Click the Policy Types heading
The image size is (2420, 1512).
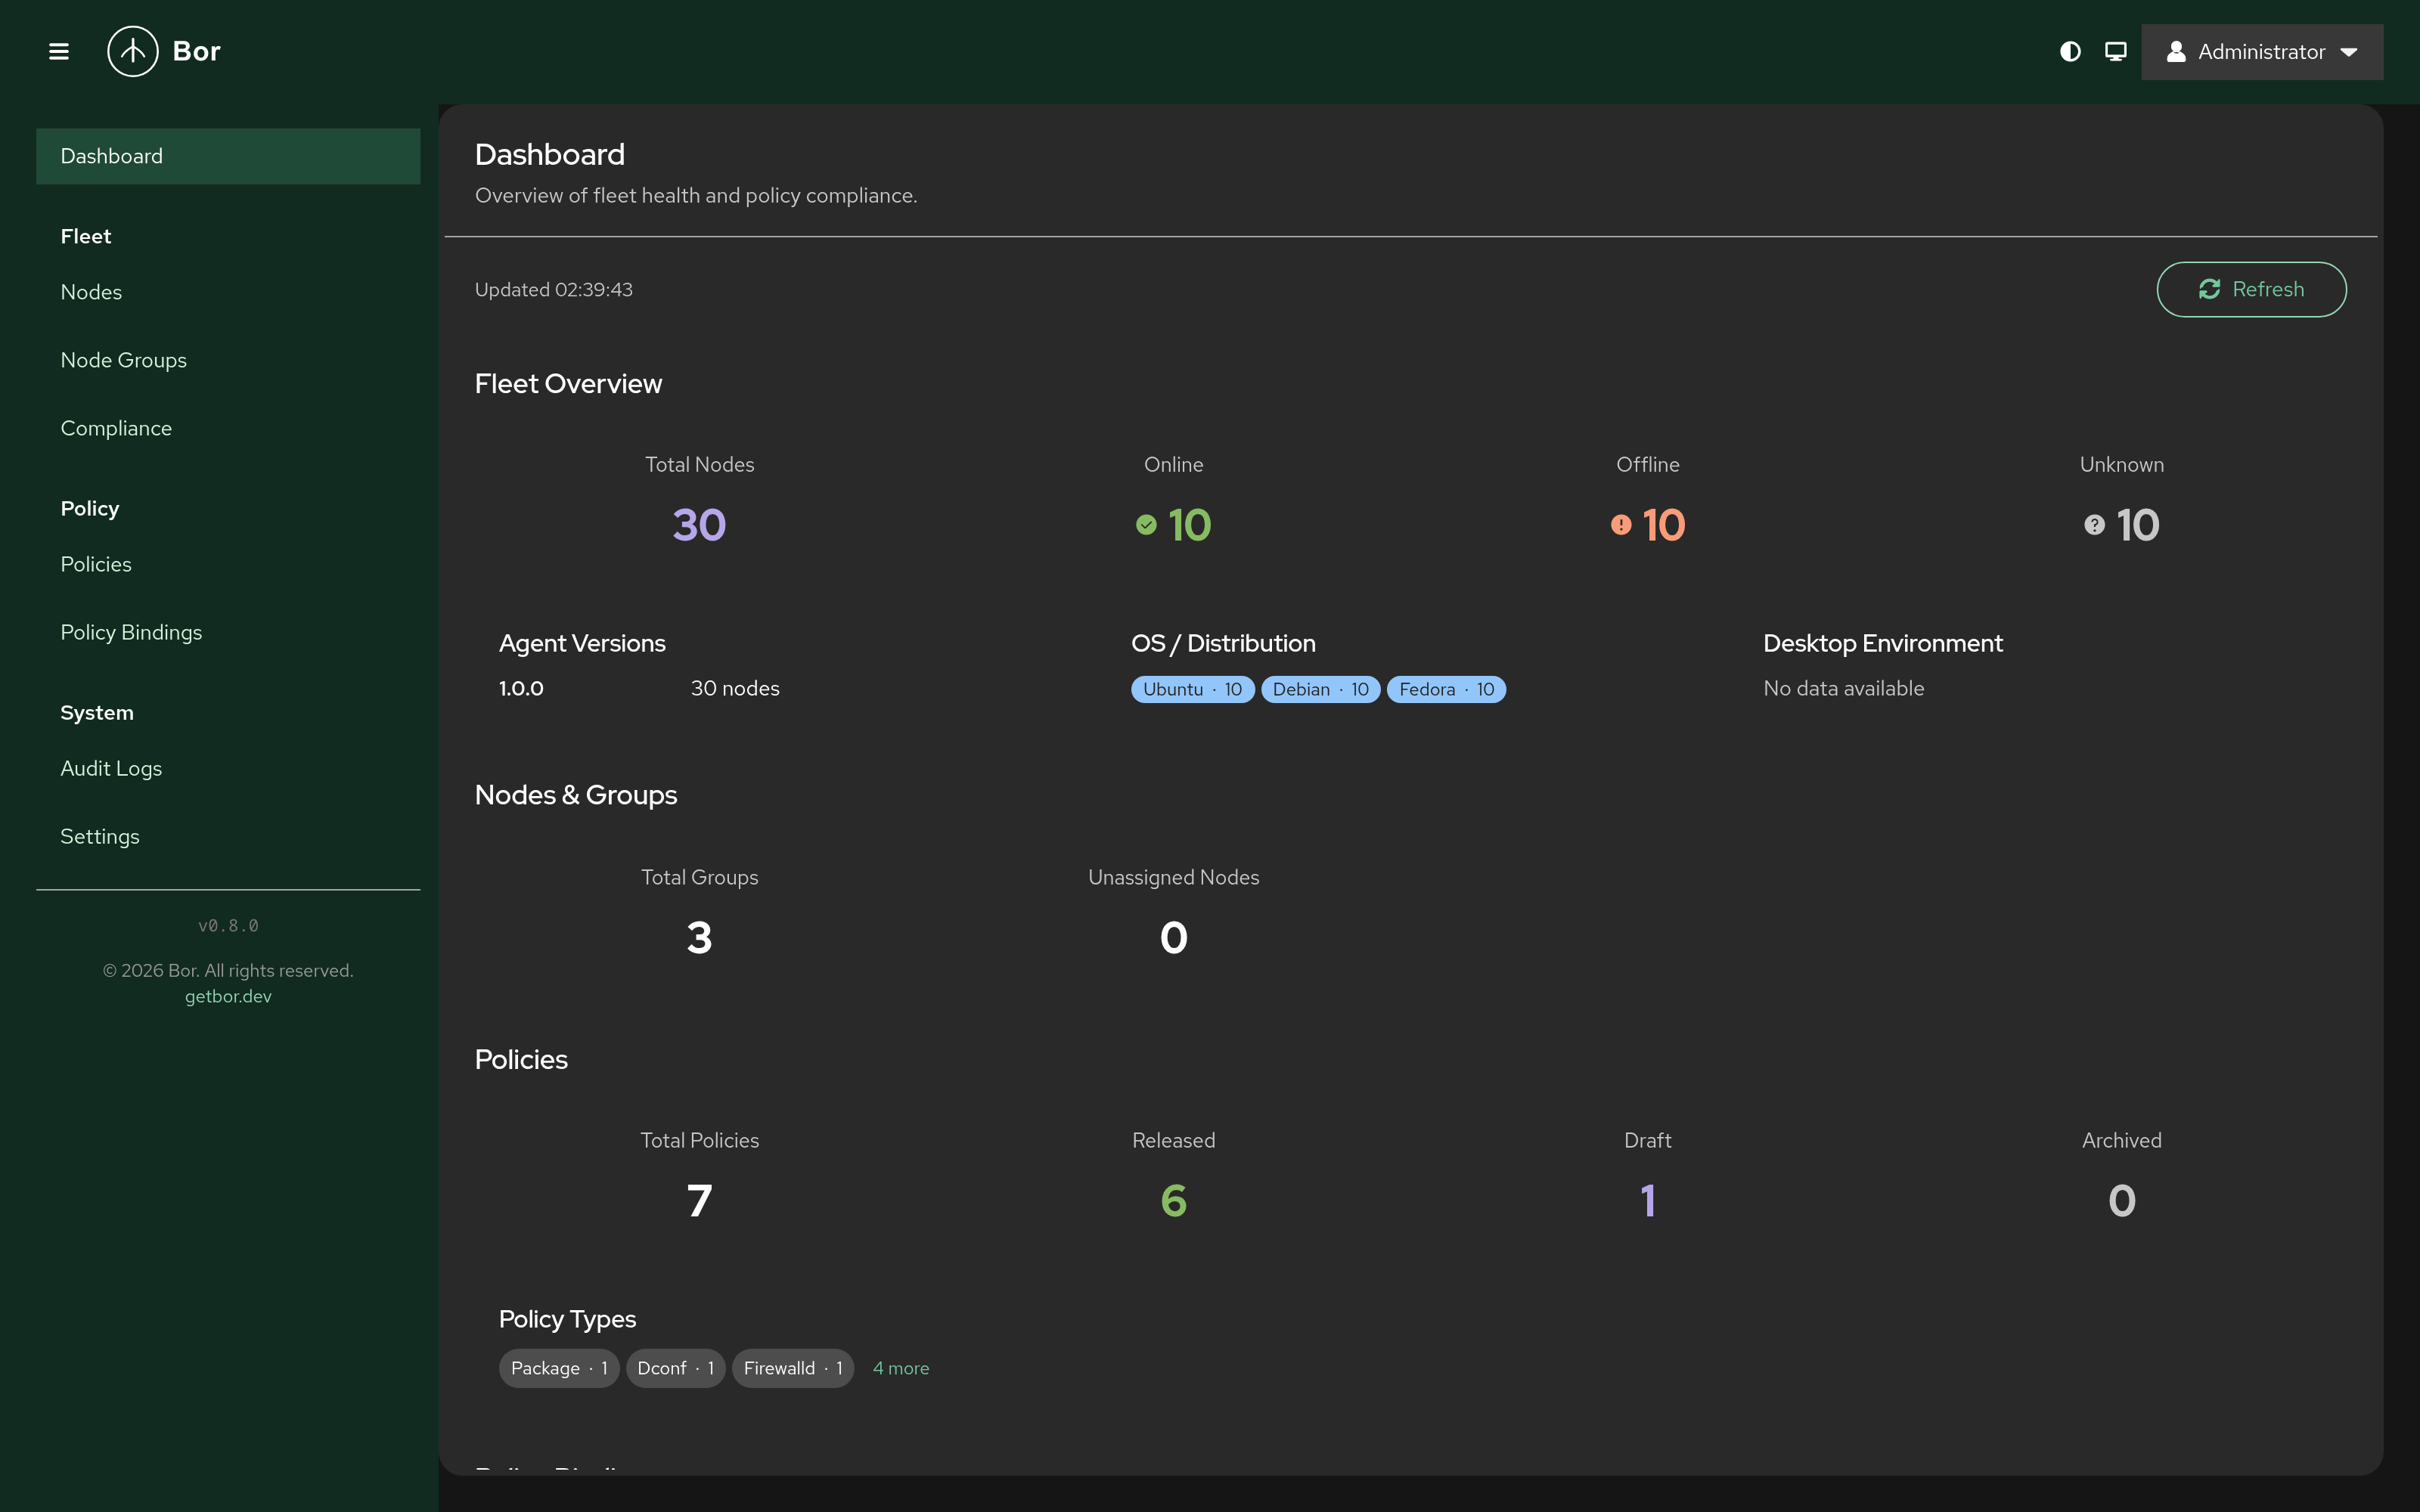[x=567, y=1319]
